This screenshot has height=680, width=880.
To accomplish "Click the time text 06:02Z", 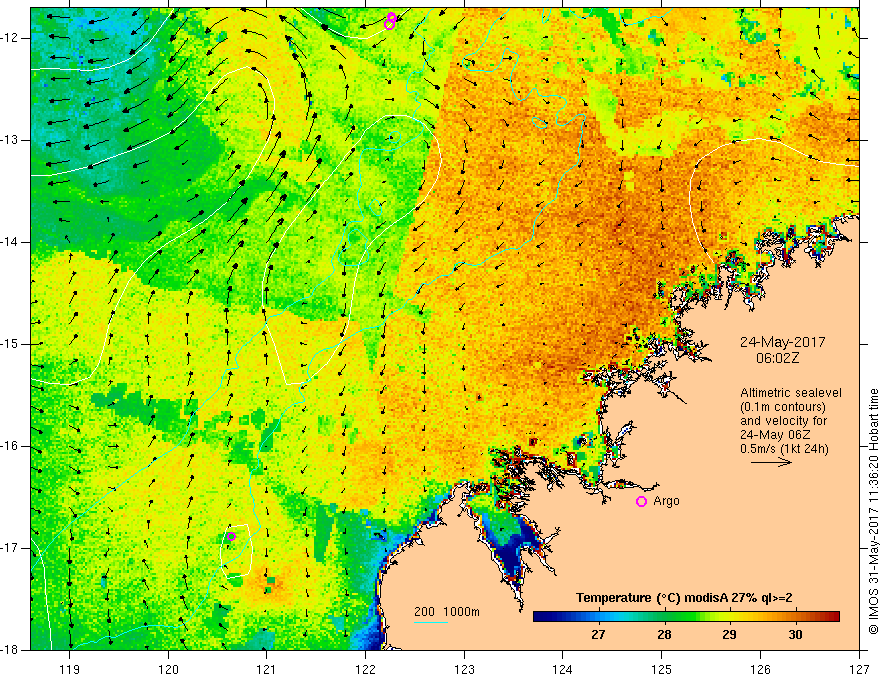I will 777,358.
